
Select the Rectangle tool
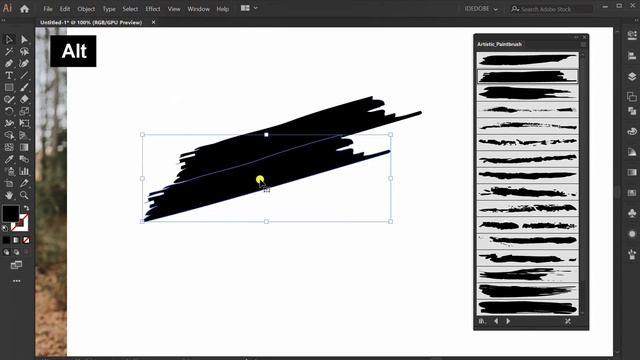9,87
